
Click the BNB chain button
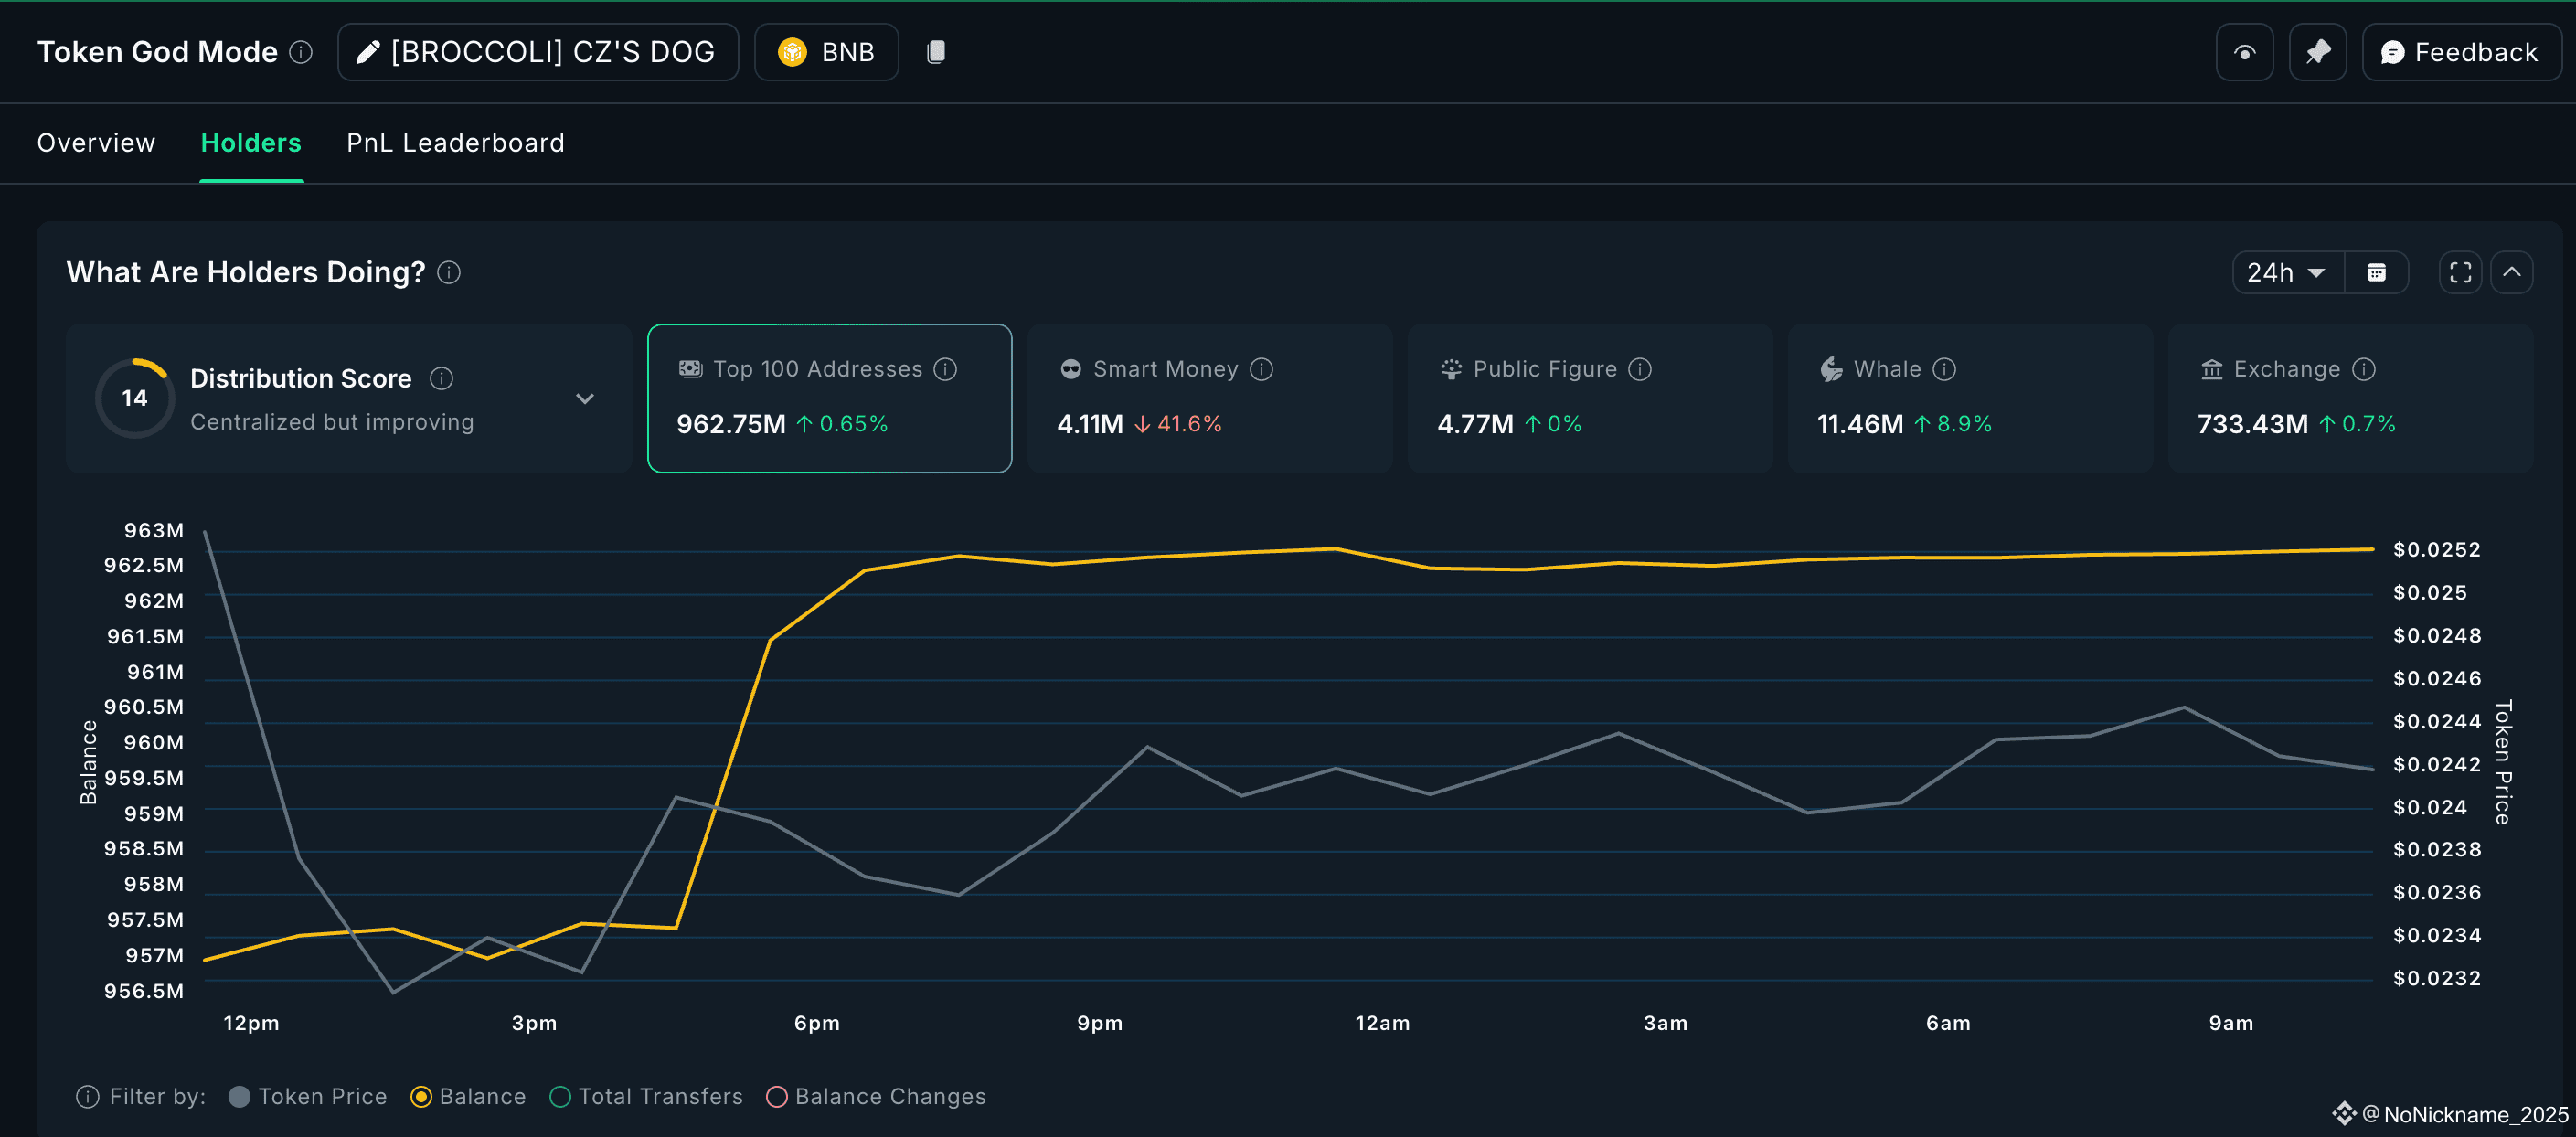pyautogui.click(x=826, y=52)
